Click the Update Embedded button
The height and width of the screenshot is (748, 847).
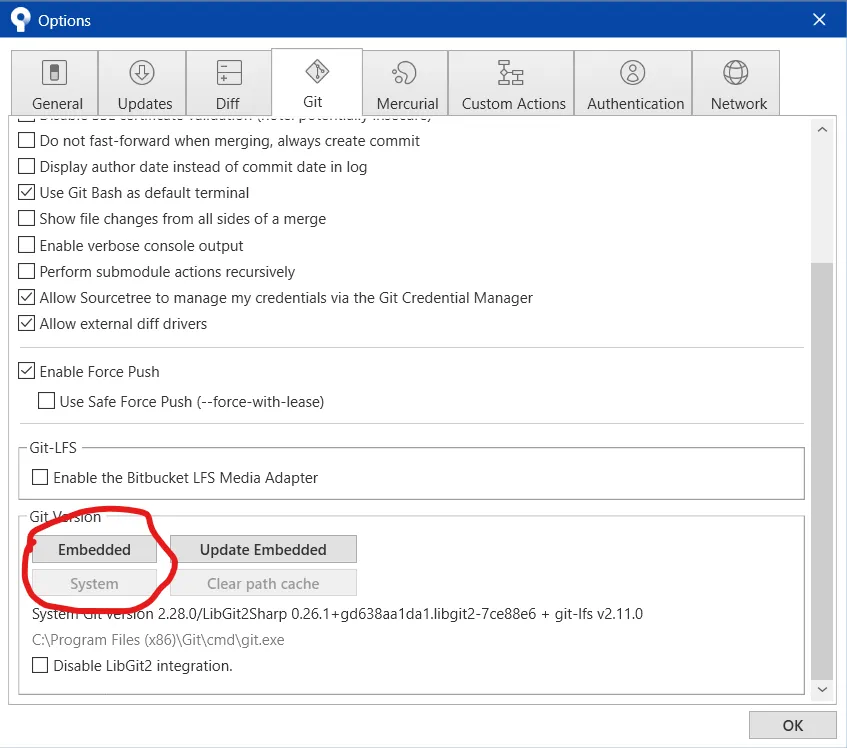[263, 549]
